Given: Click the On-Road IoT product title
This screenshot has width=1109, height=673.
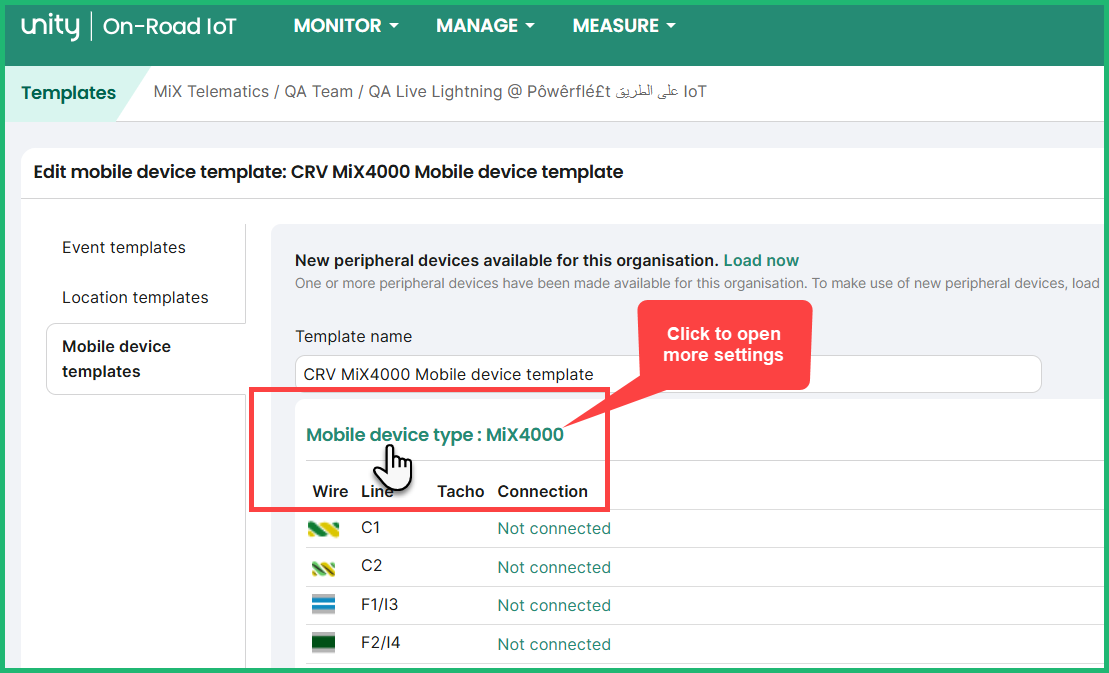Looking at the screenshot, I should click(x=170, y=27).
